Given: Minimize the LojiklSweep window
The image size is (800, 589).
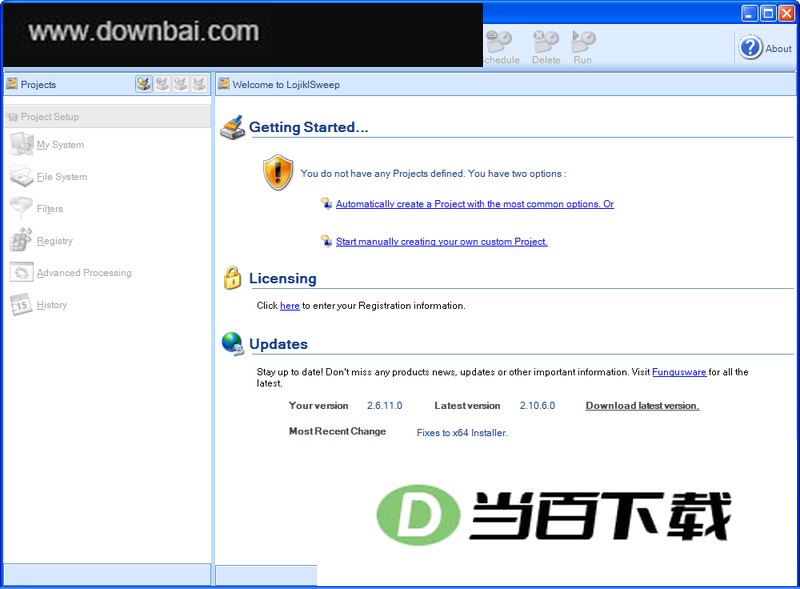Looking at the screenshot, I should pos(749,13).
